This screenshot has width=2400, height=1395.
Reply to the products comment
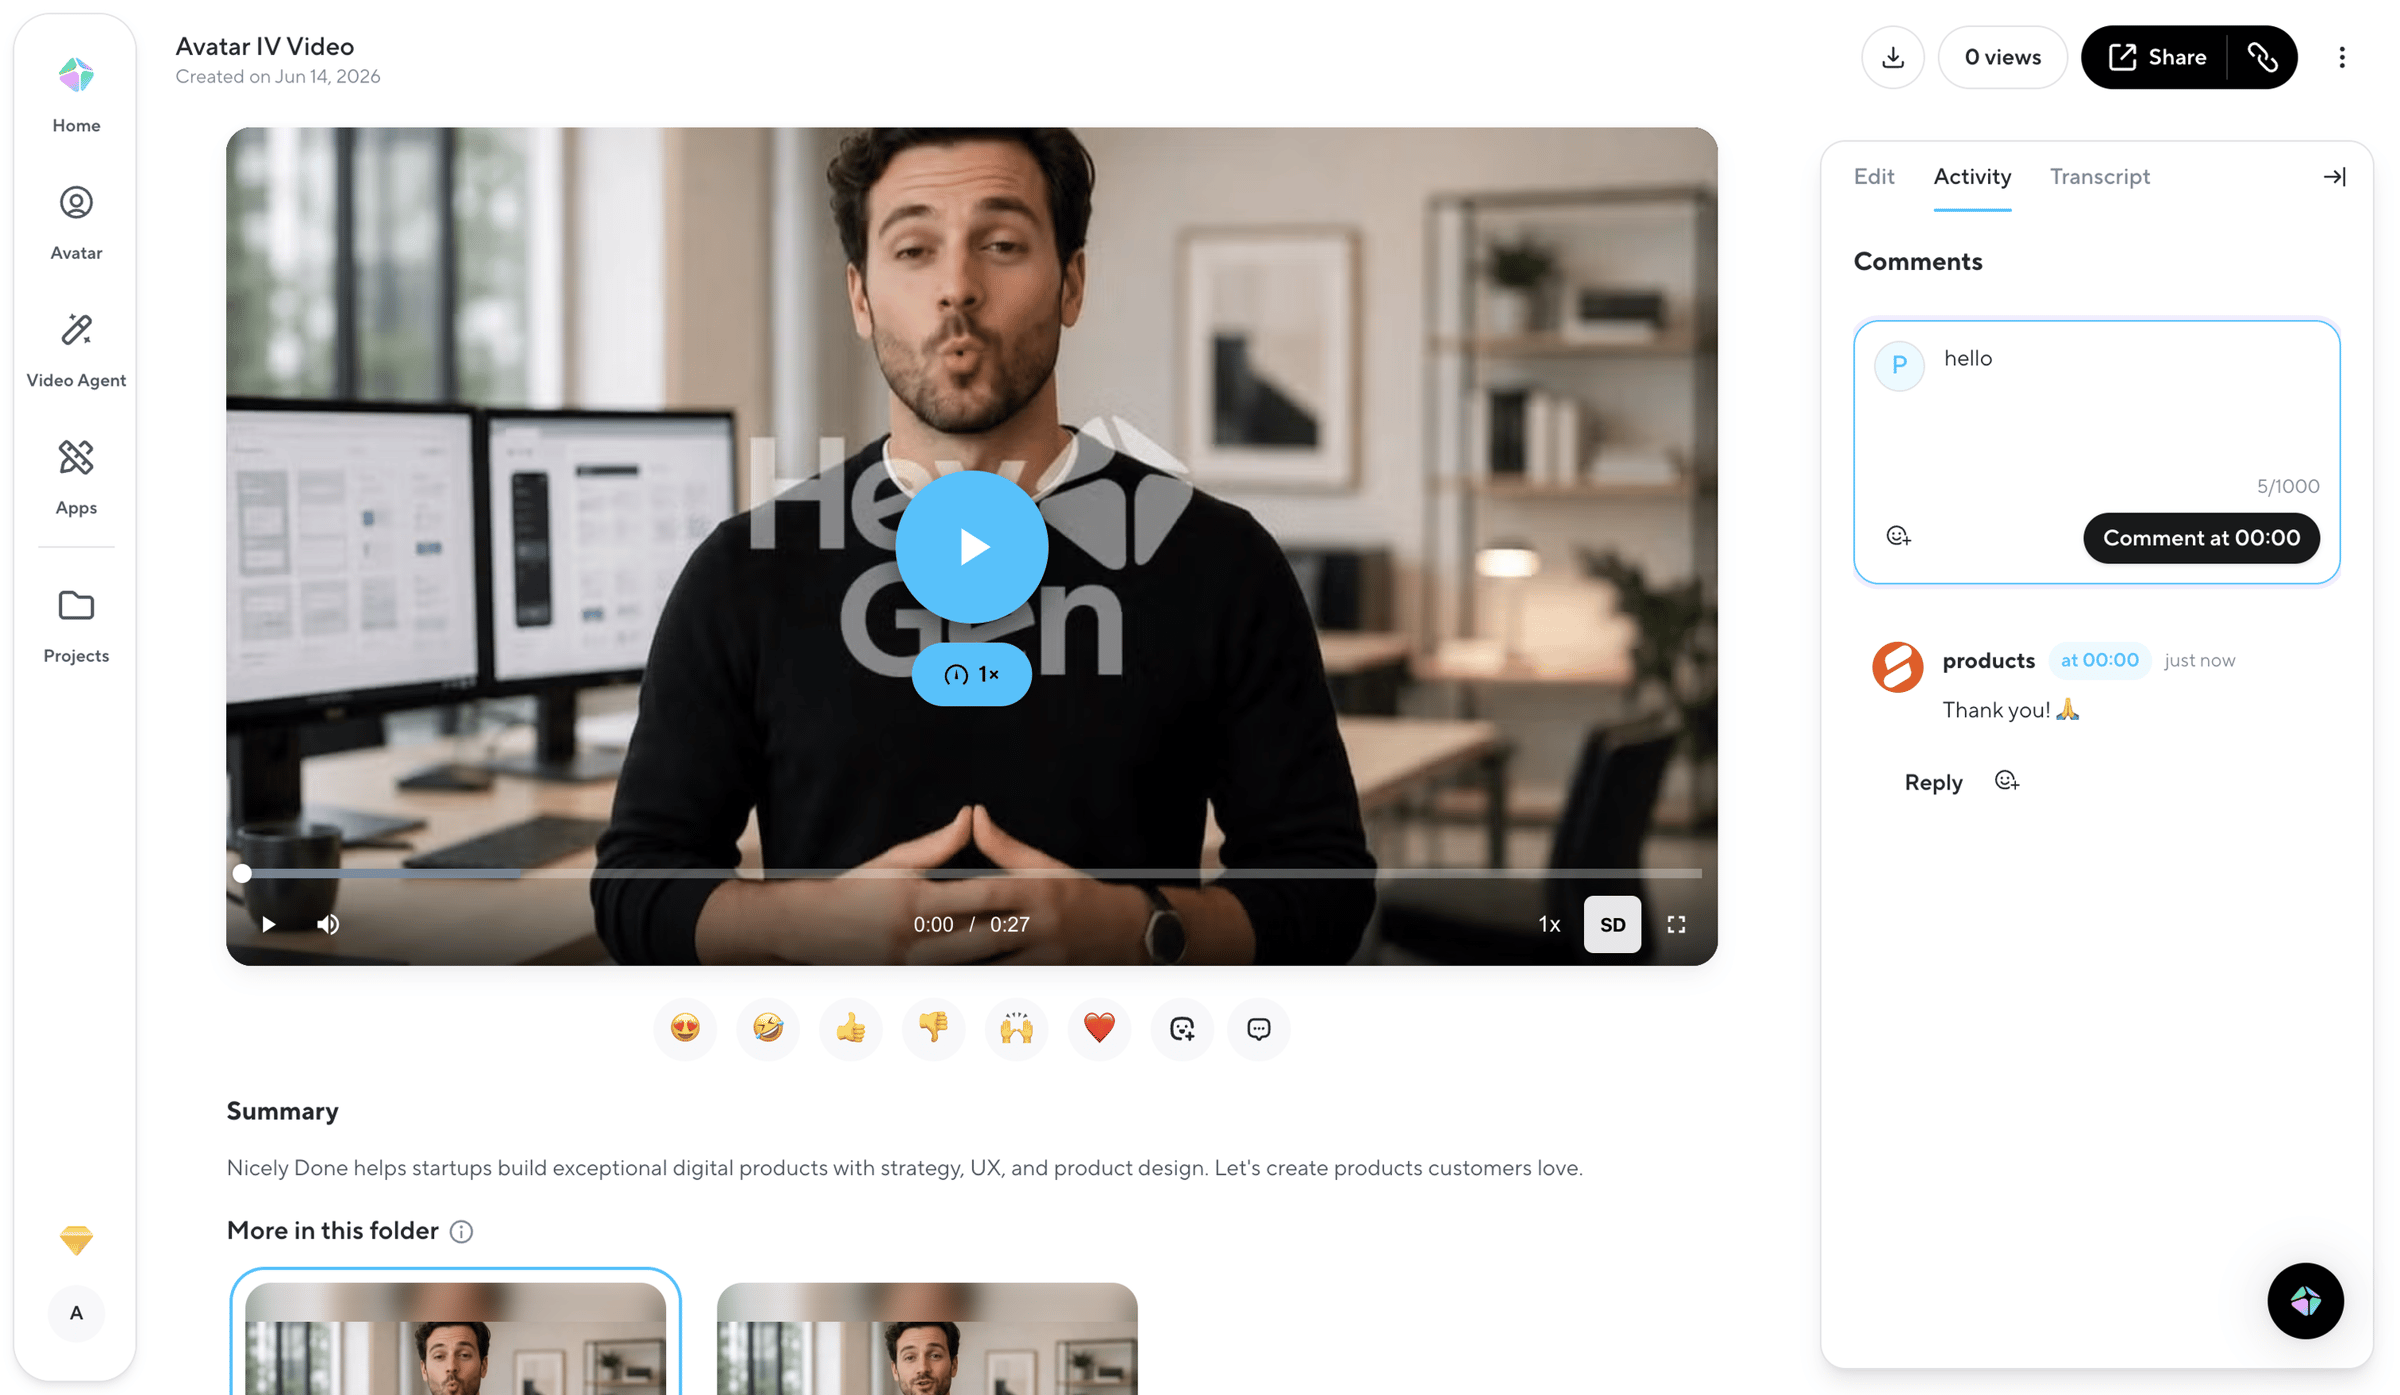(1933, 782)
